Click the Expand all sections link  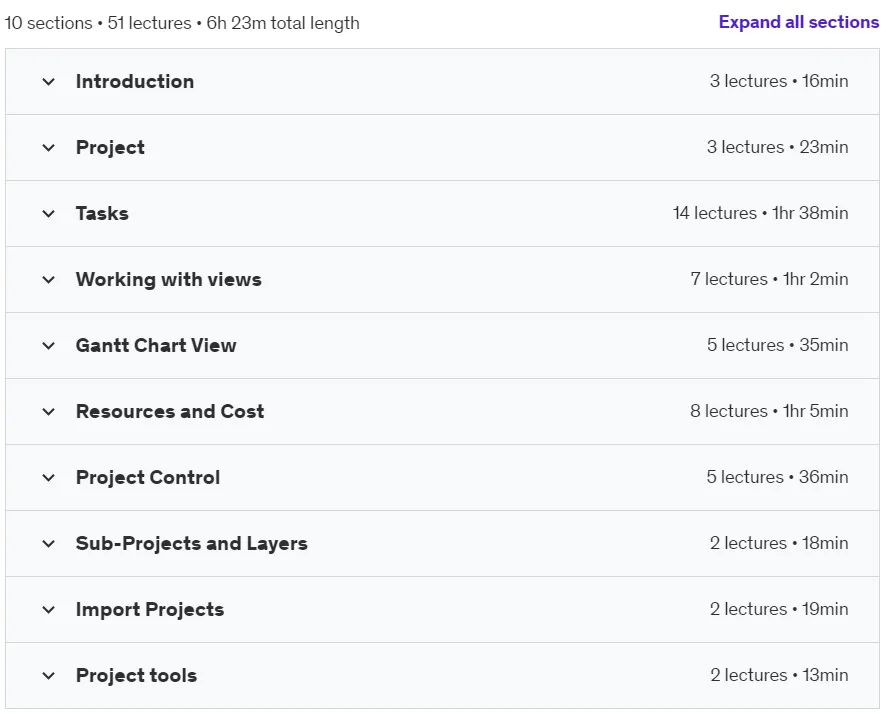799,22
